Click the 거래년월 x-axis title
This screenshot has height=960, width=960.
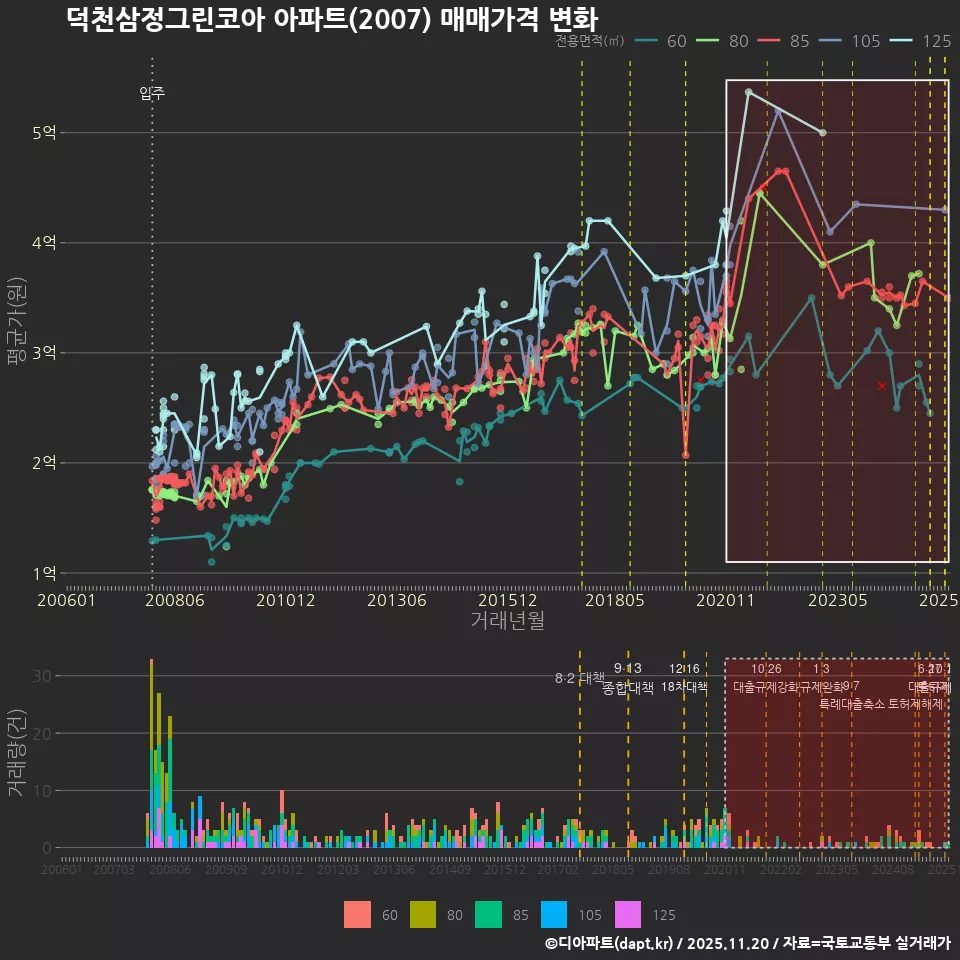507,620
